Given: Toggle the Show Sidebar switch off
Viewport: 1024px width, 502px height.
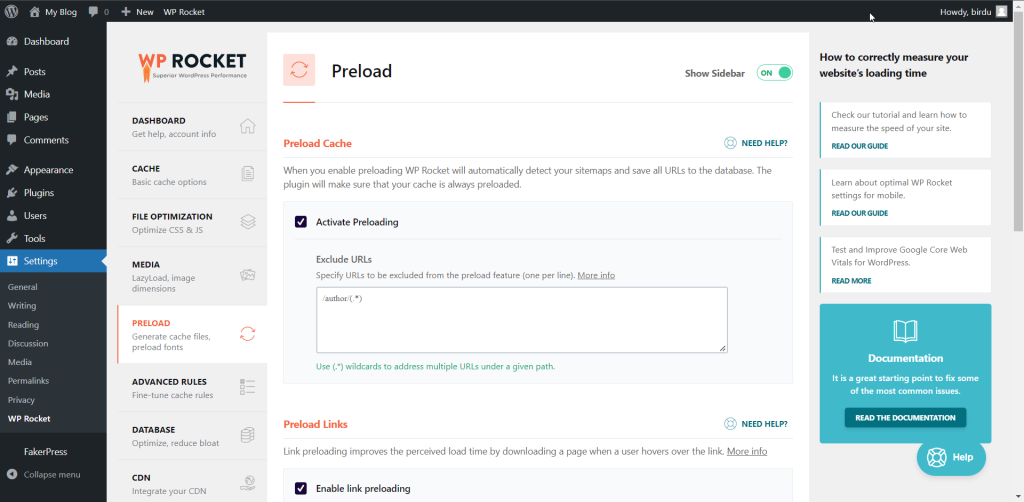Looking at the screenshot, I should click(x=775, y=73).
